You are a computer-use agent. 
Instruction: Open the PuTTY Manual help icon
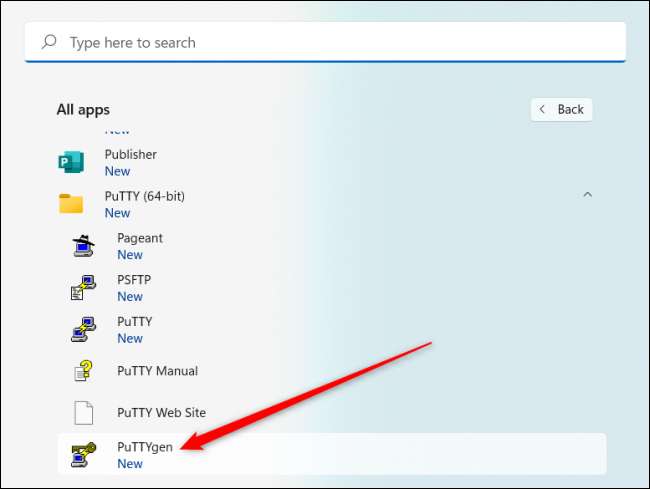click(83, 371)
